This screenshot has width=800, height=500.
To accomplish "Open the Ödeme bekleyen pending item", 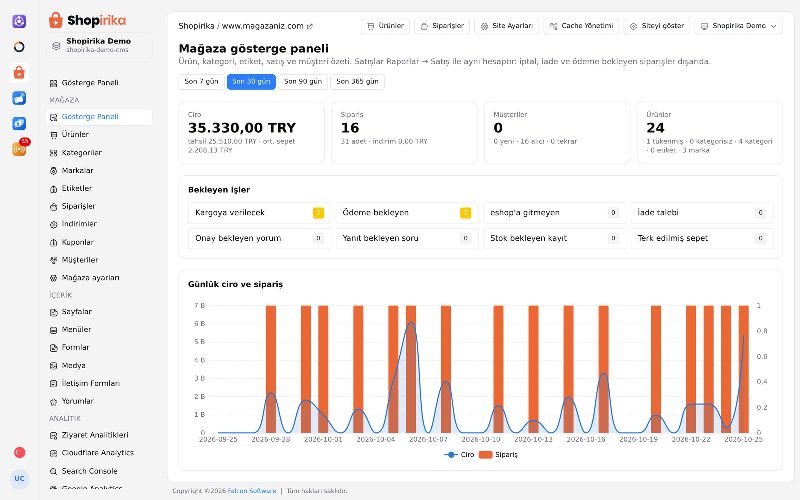I will coord(407,213).
